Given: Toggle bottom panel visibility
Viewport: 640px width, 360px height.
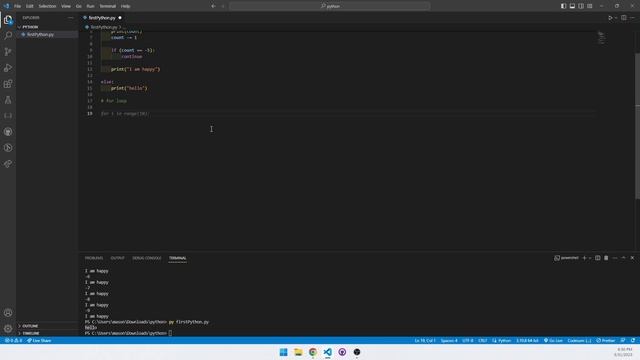Looking at the screenshot, I should coord(572,6).
